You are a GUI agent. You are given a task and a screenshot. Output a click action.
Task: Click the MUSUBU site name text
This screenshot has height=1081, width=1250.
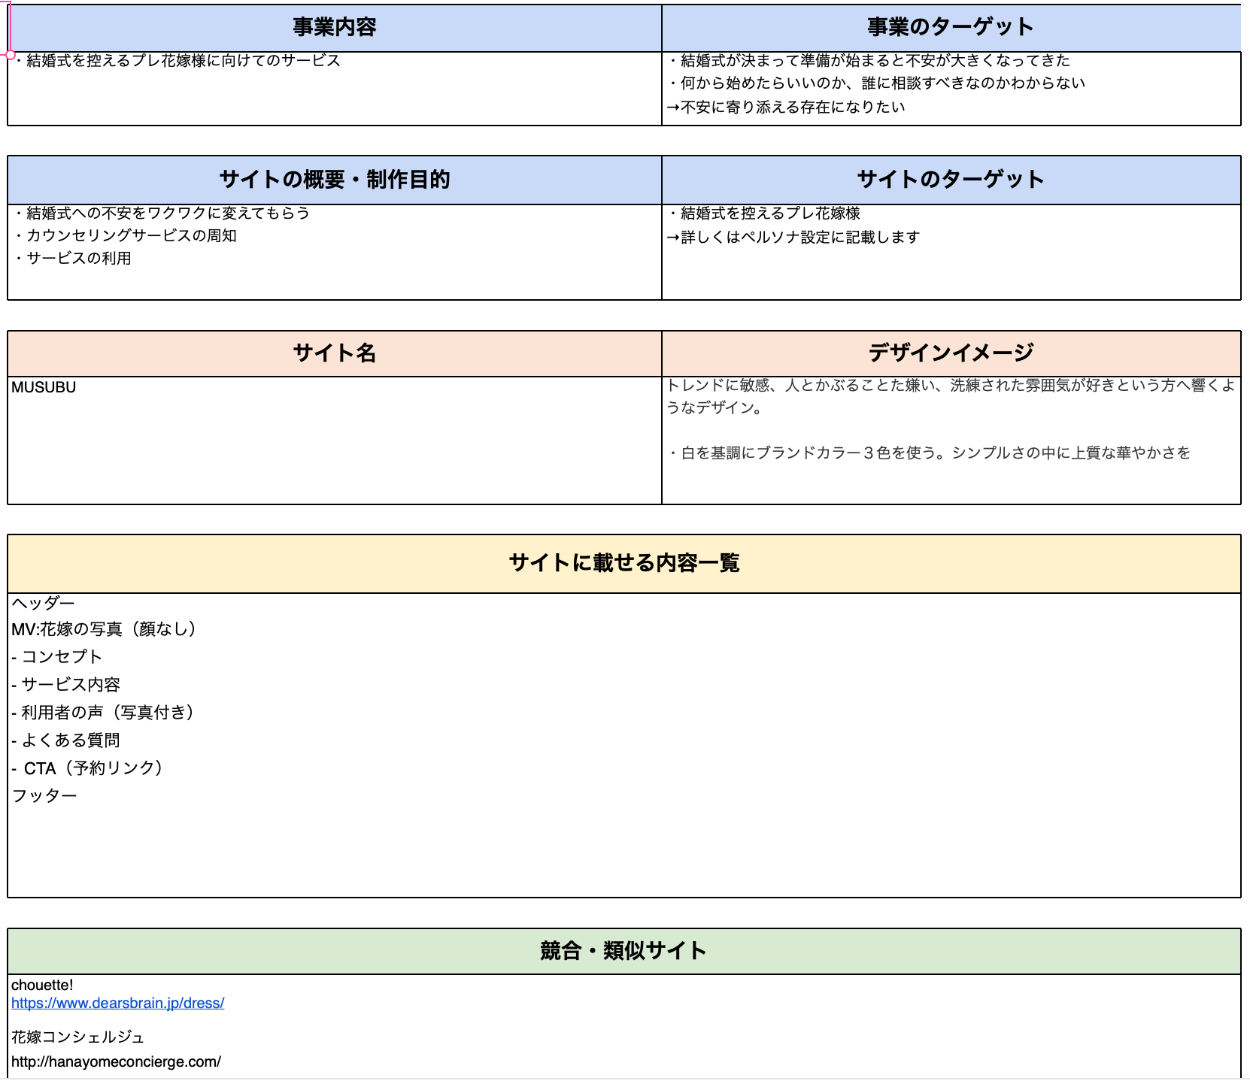coord(44,387)
